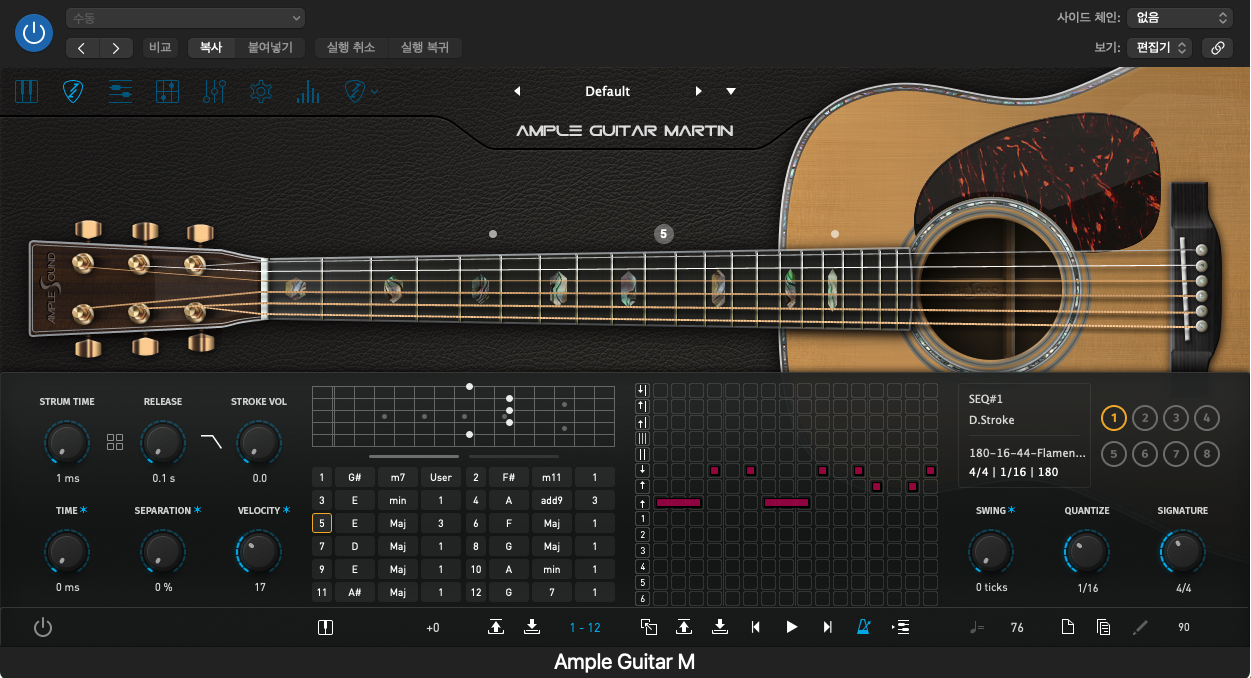Click the next setting arrow button
1251x678 pixels.
[x=116, y=48]
